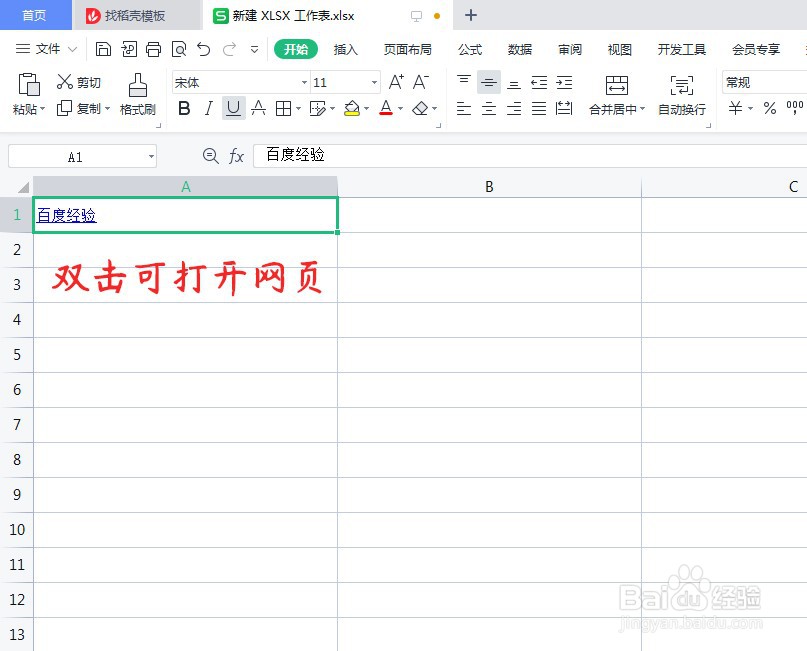Expand the font color dropdown arrow
The width and height of the screenshot is (807, 651).
400,109
